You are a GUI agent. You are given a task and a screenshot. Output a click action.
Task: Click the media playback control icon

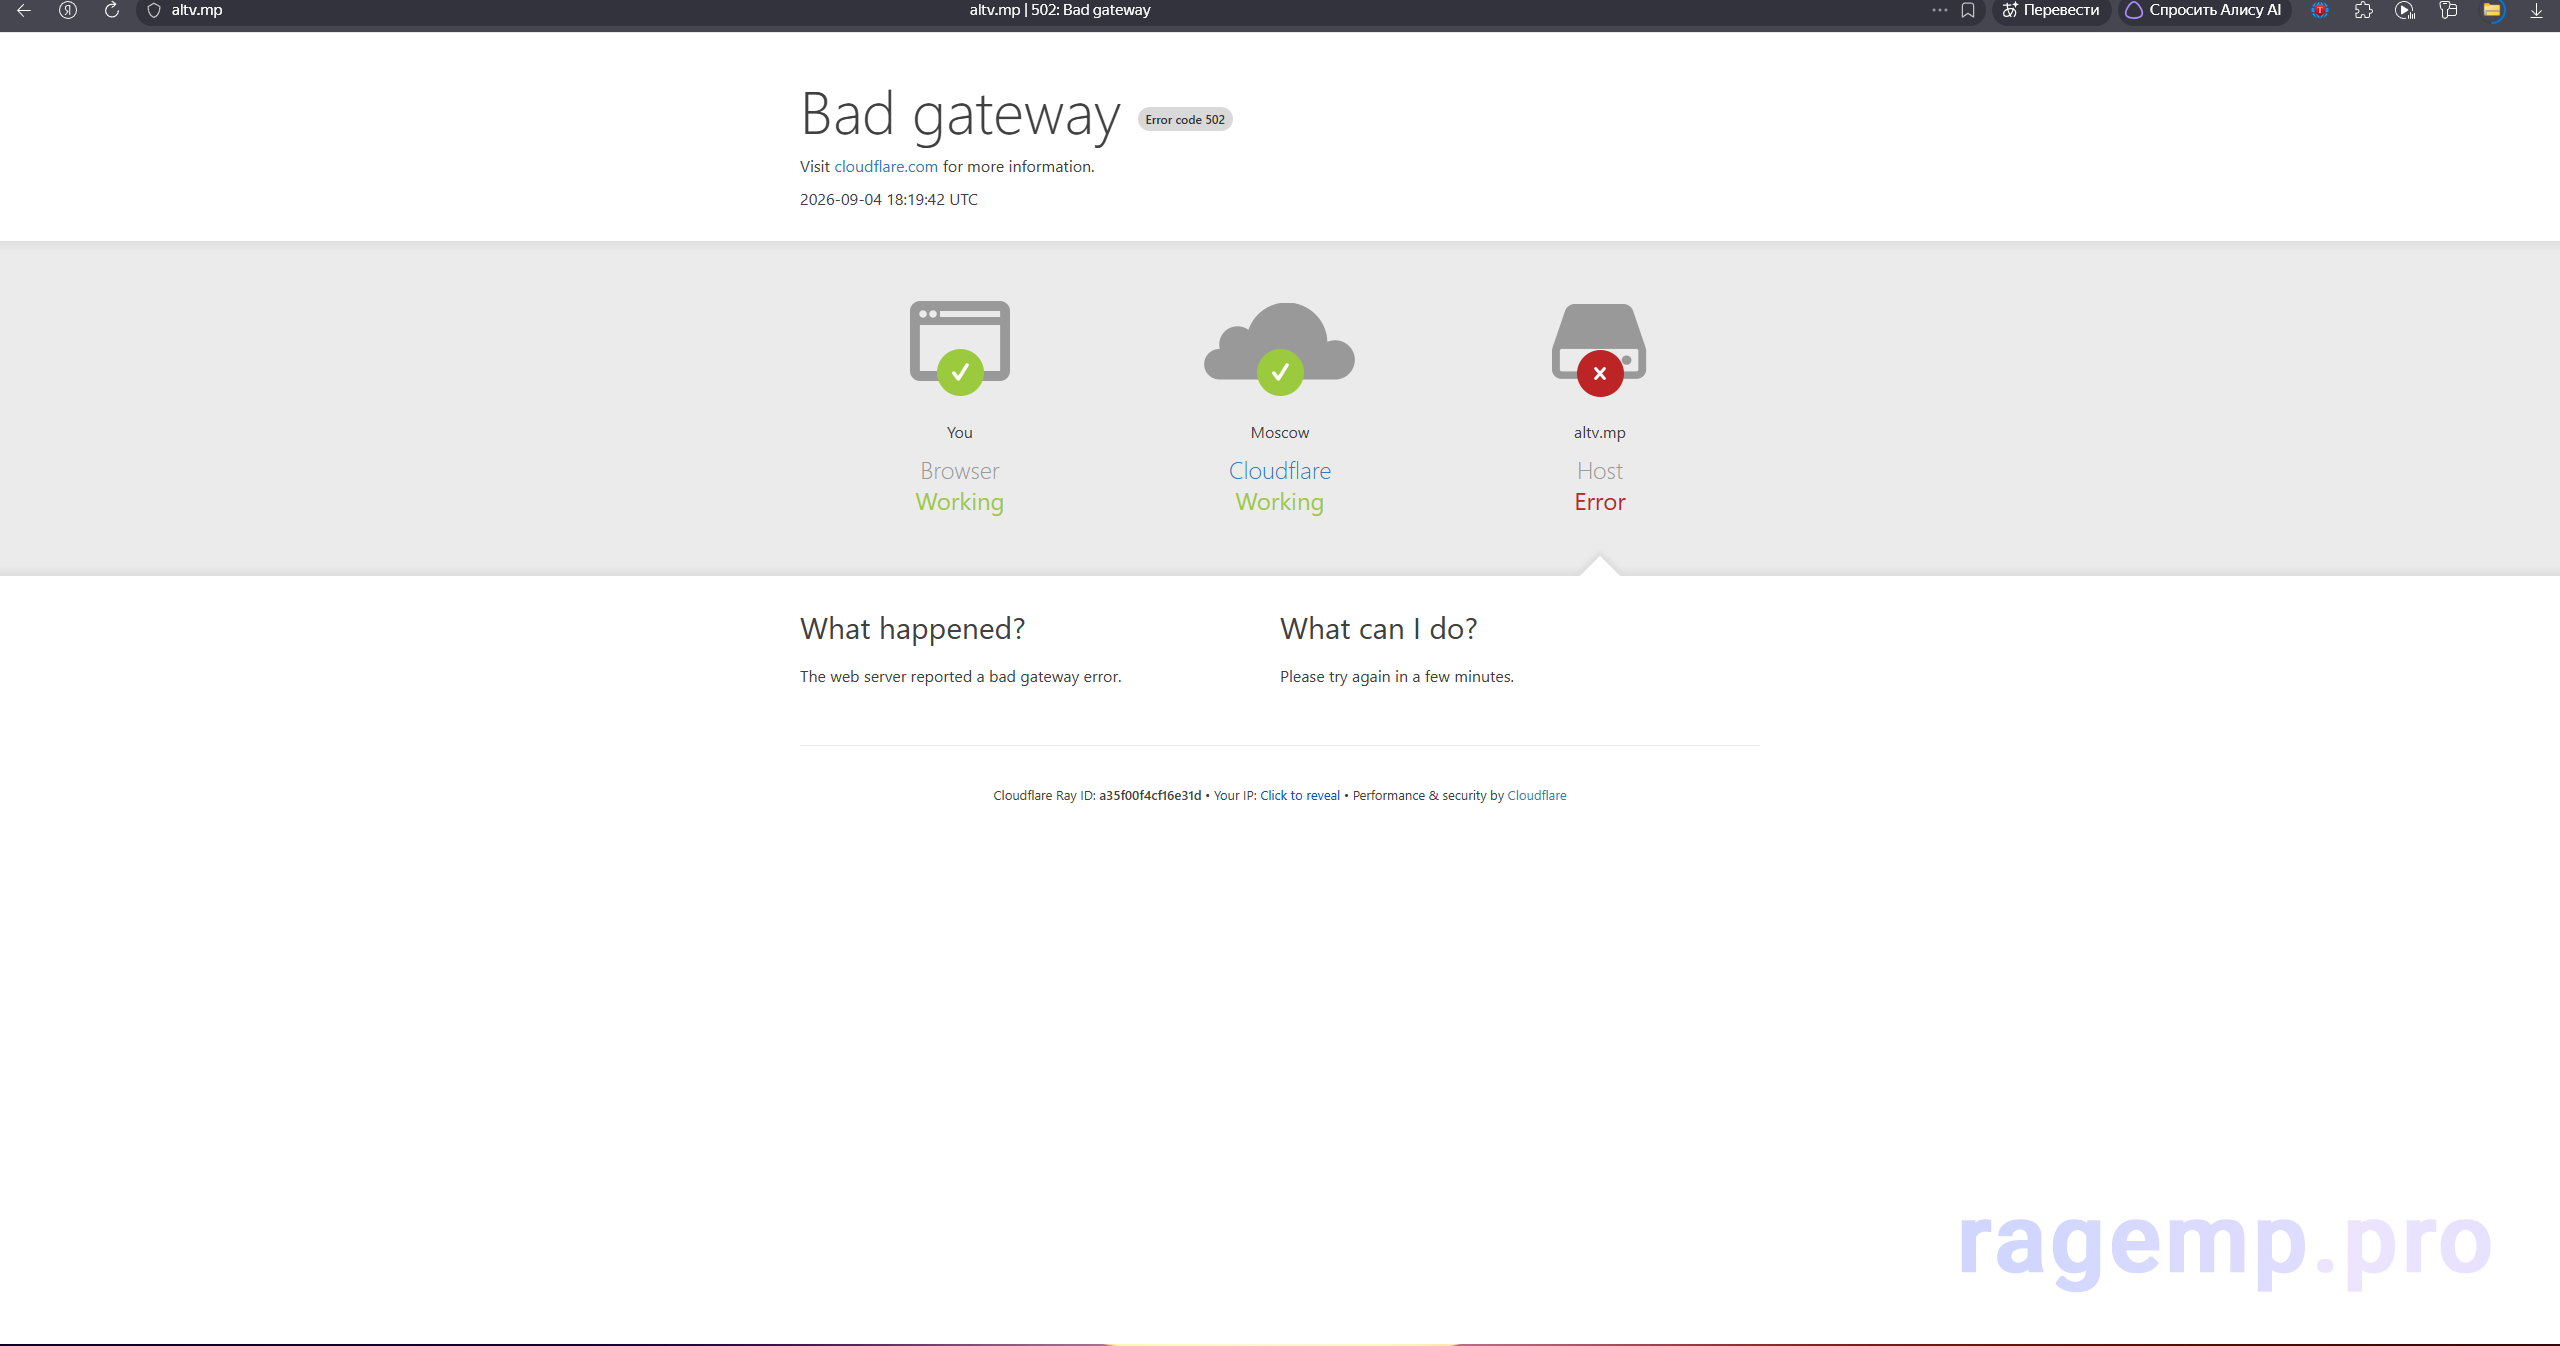point(2405,10)
